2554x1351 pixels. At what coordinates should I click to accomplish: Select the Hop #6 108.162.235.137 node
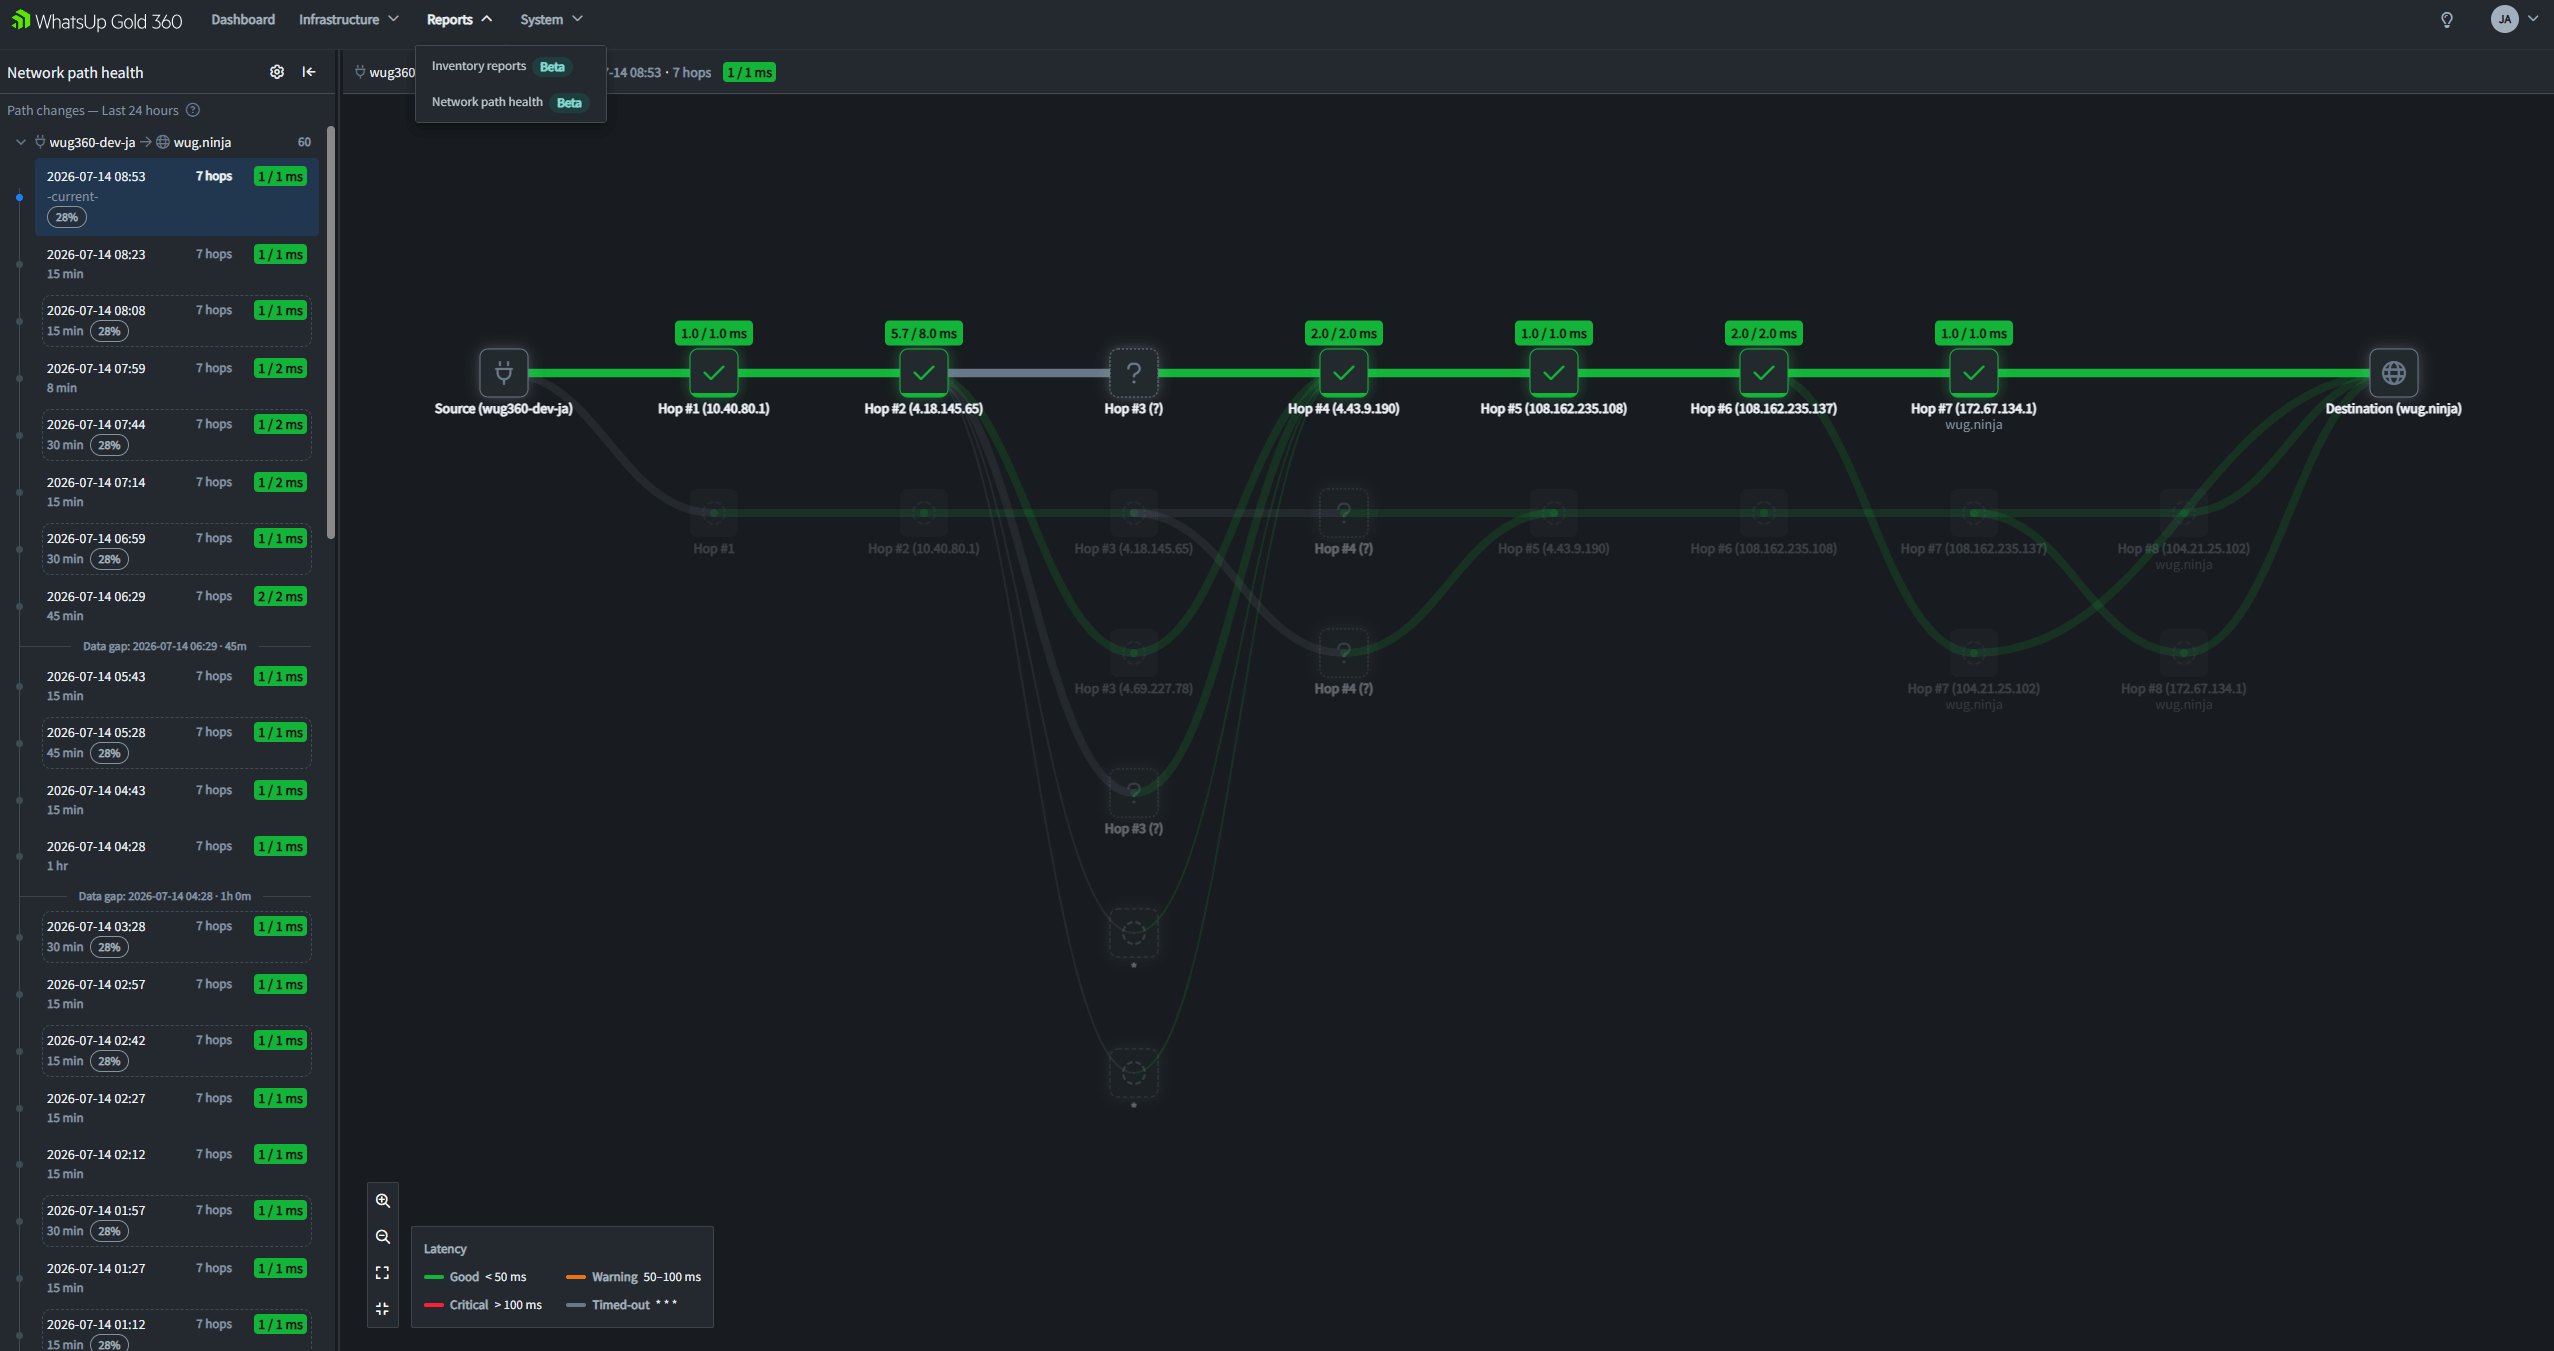(x=1764, y=373)
